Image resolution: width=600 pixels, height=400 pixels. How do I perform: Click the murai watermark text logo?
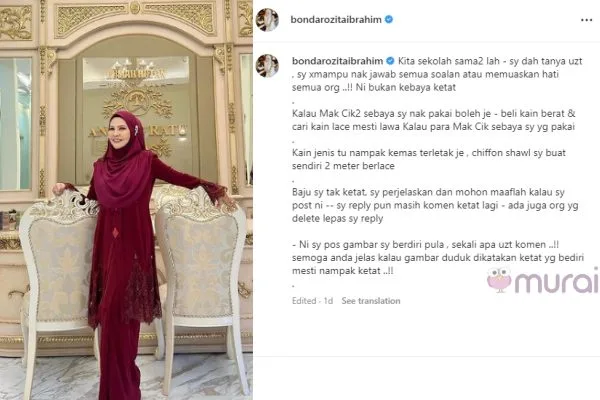(556, 281)
